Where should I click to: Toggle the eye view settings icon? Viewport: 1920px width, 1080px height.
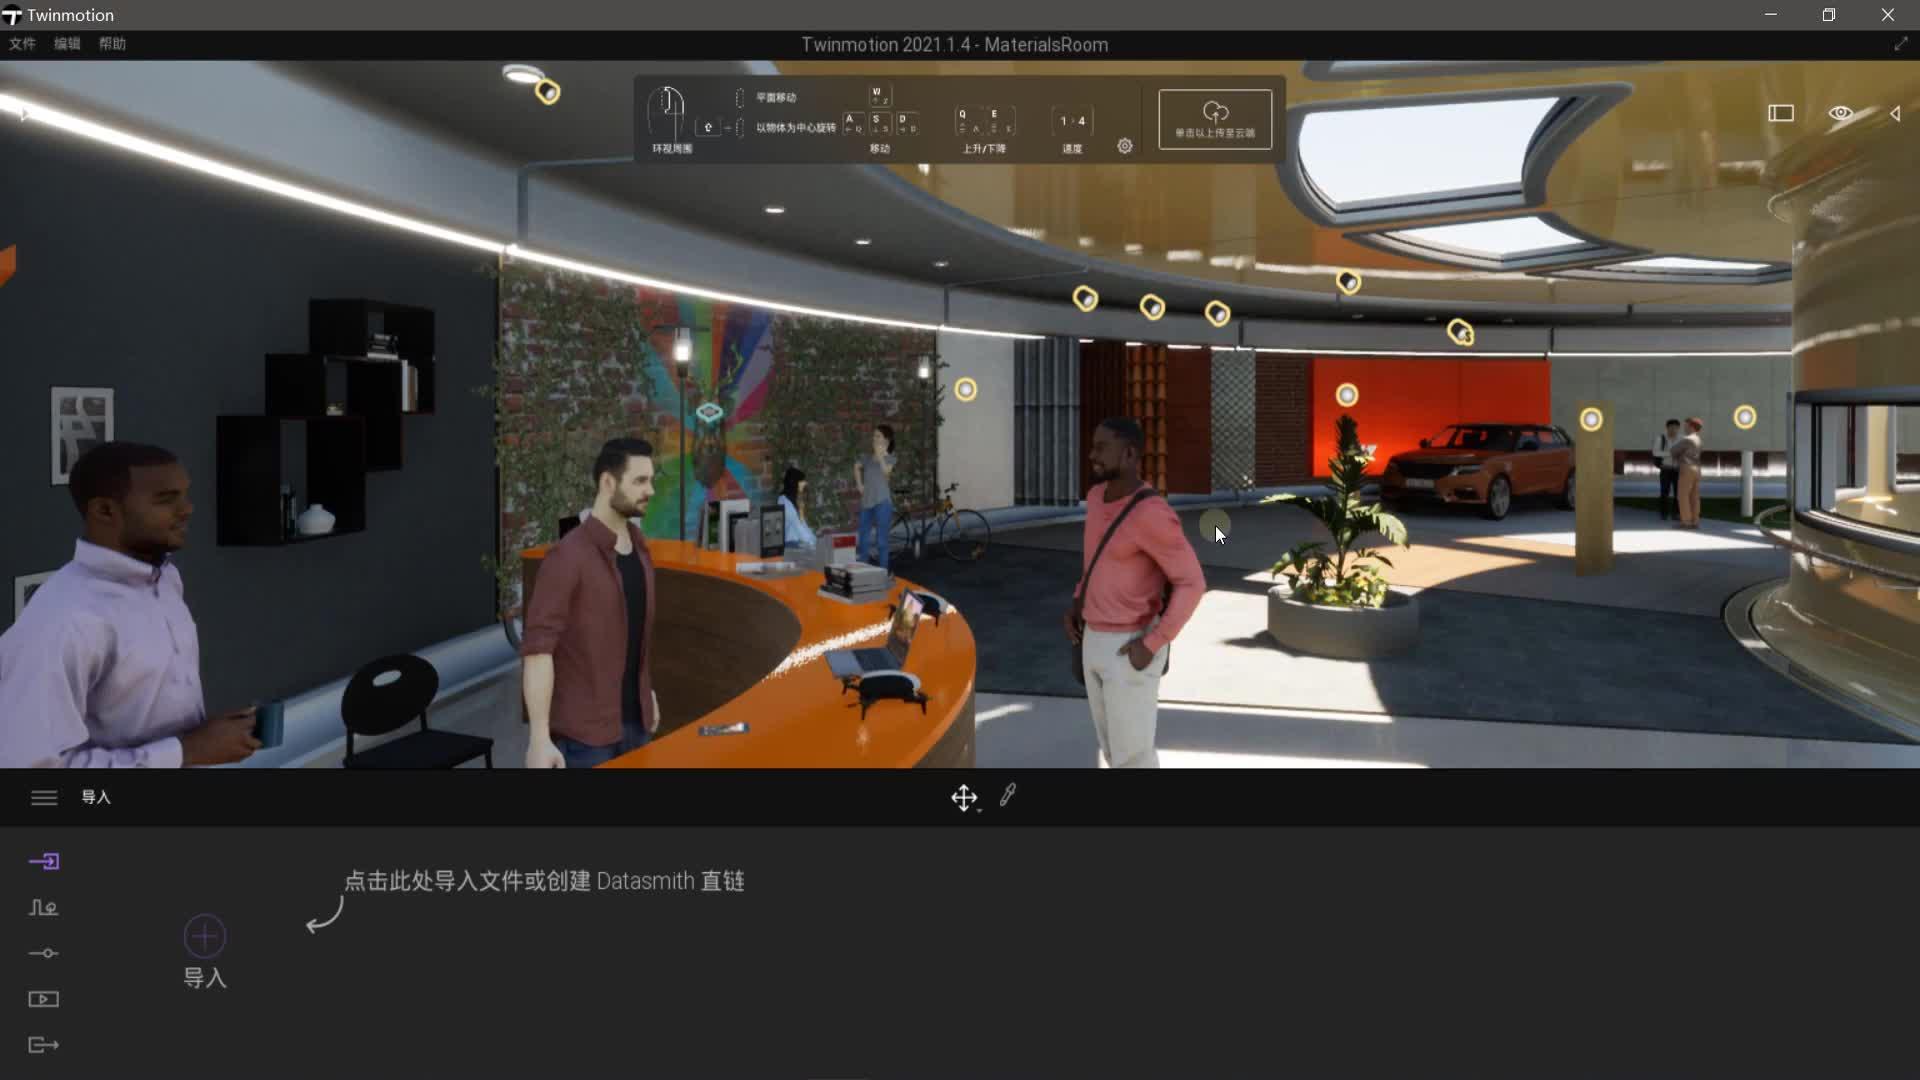pos(1840,113)
